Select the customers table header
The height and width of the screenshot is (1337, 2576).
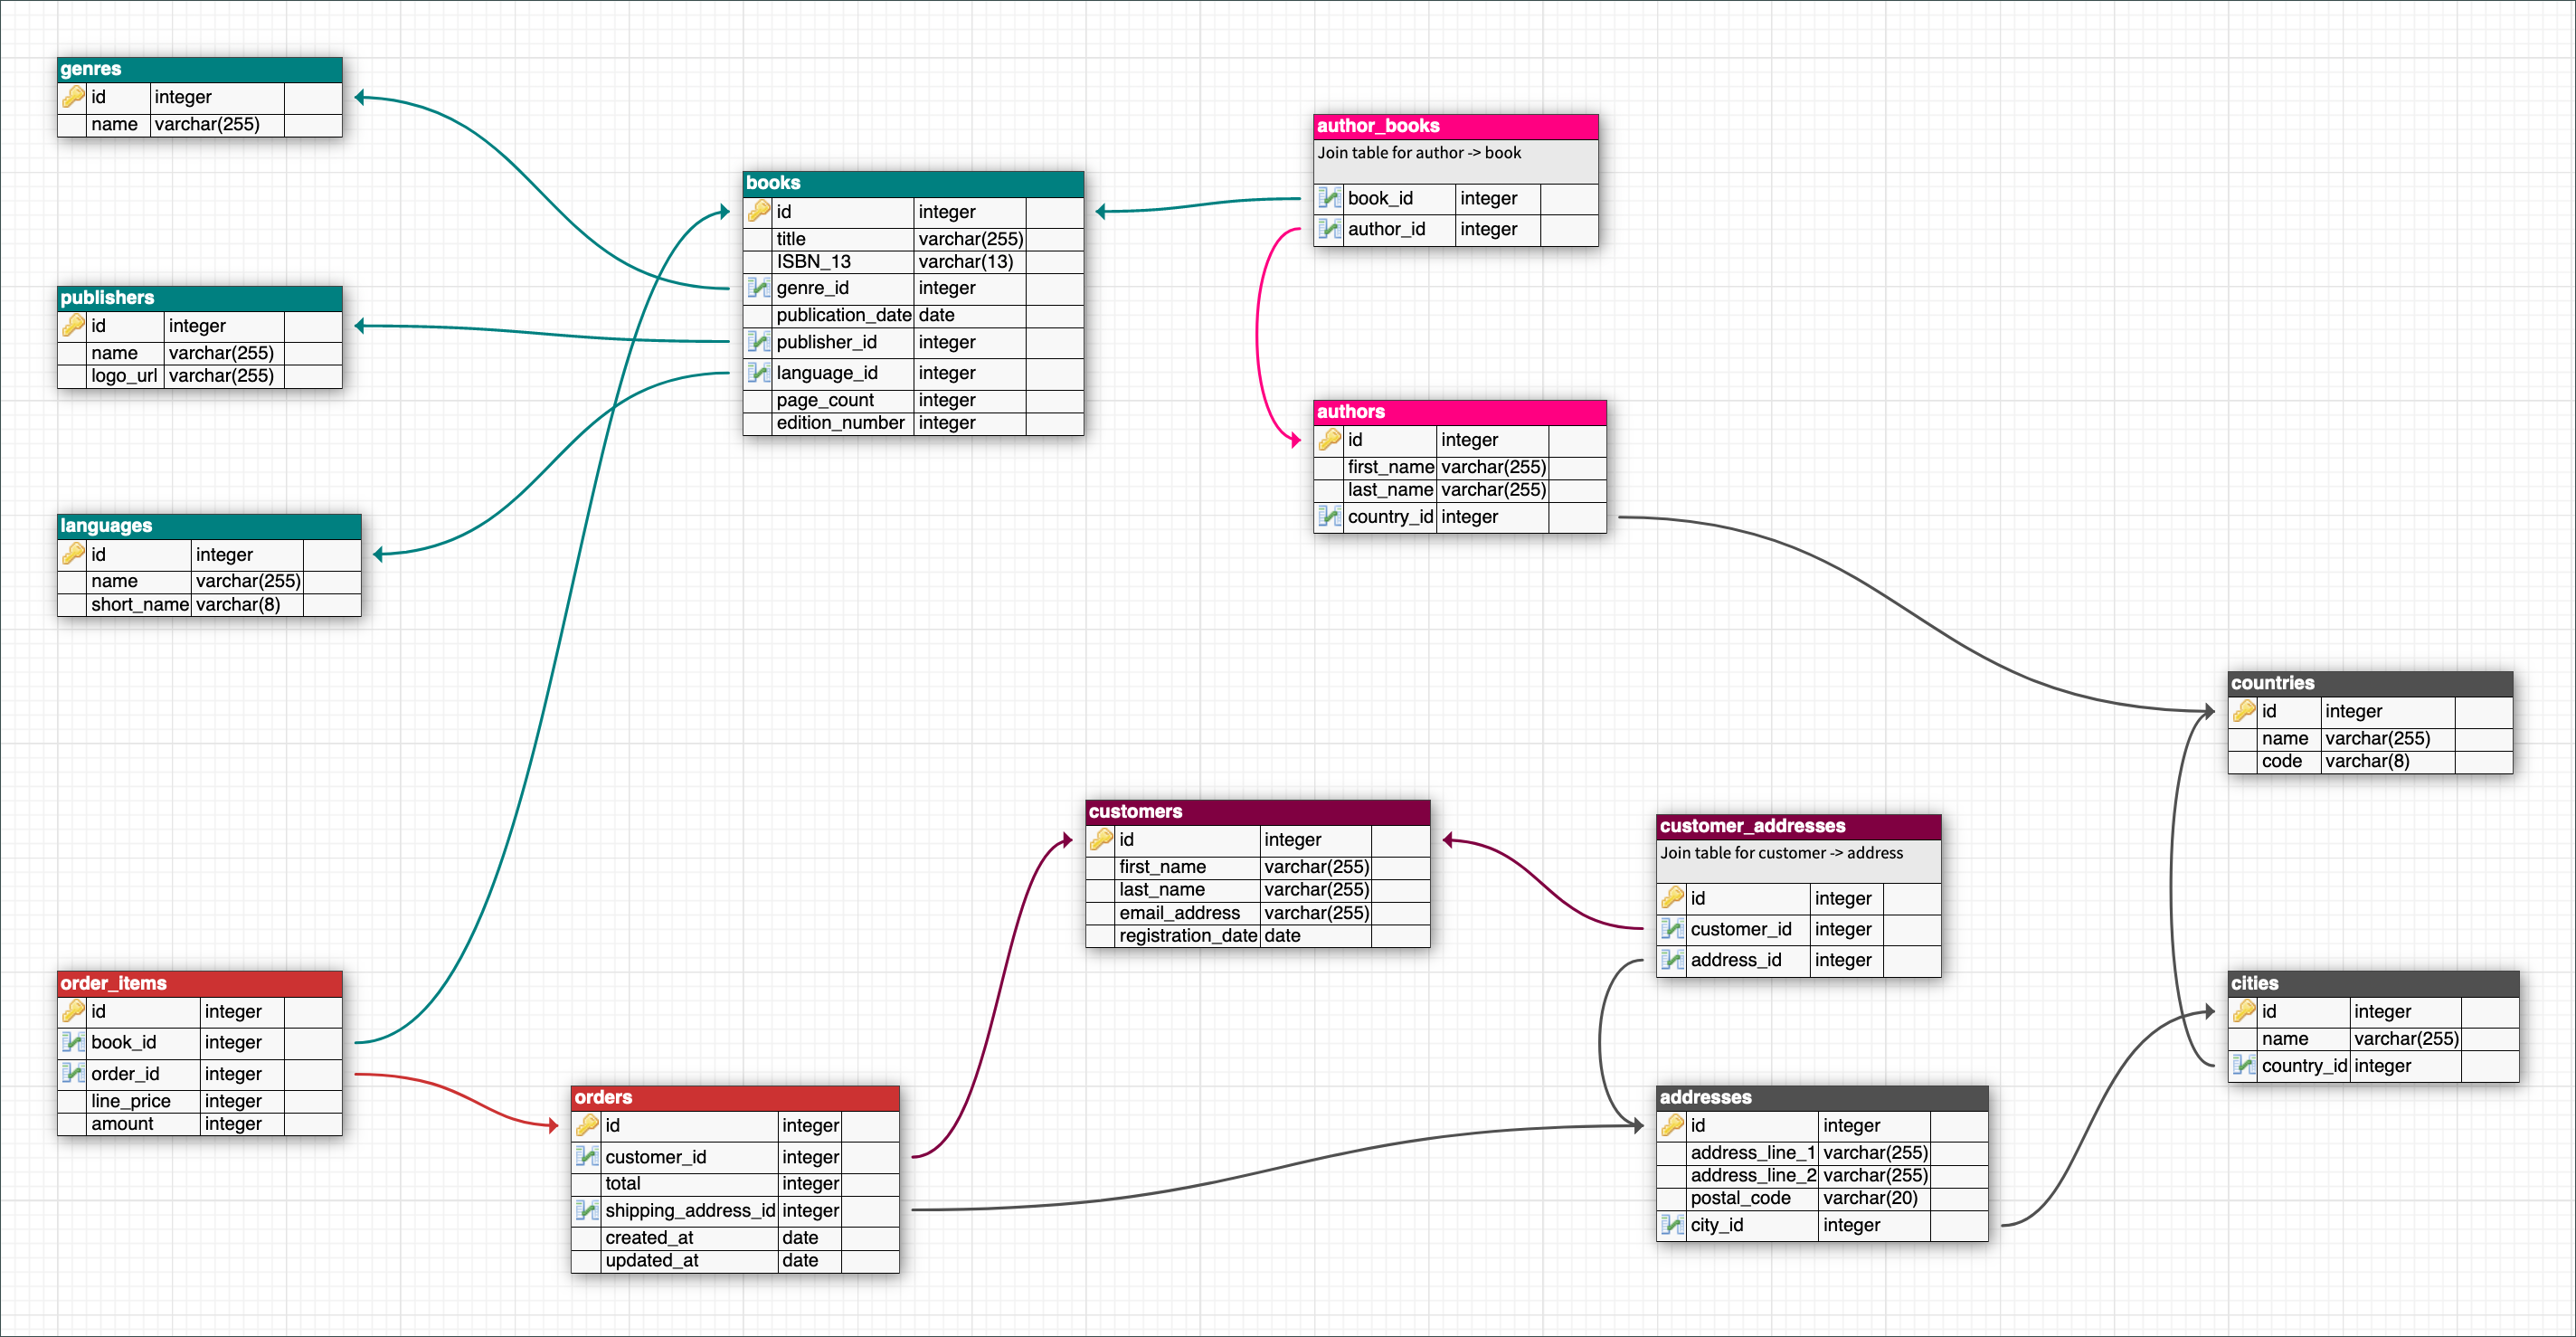1257,811
